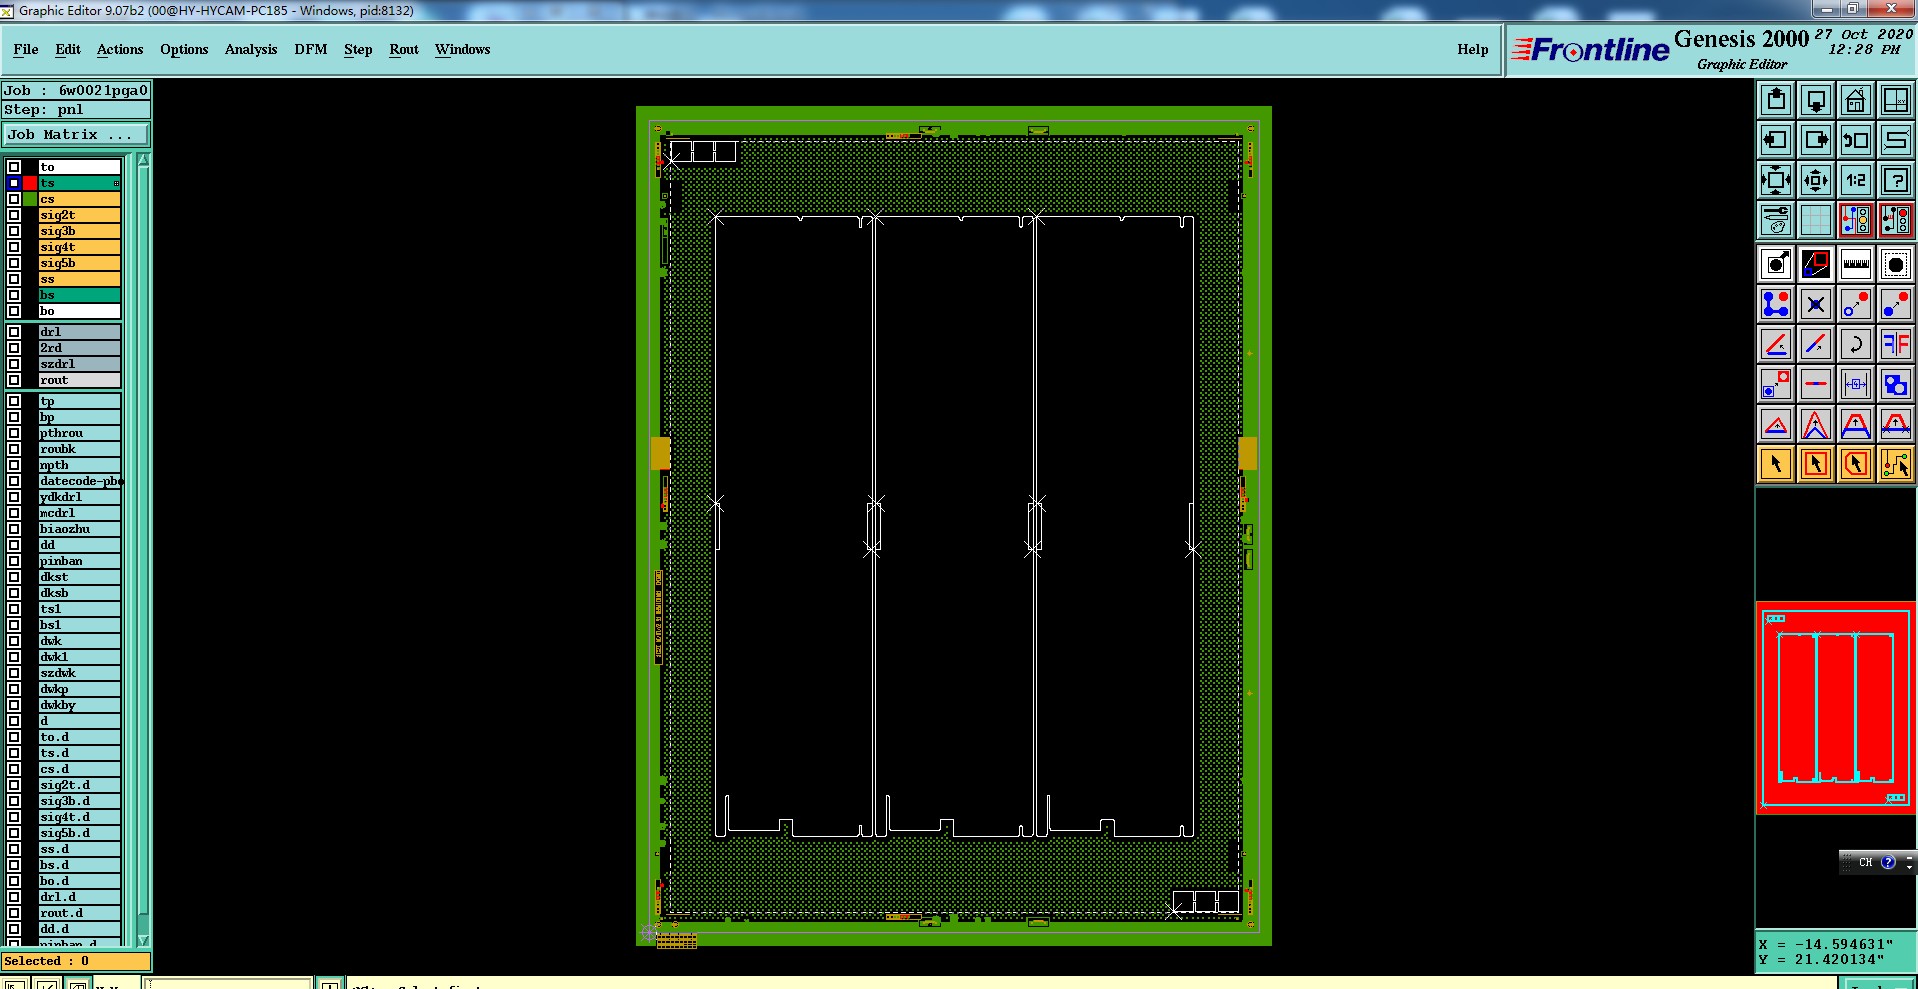
Task: Click the blue-red connected dots icon
Action: coord(1776,304)
